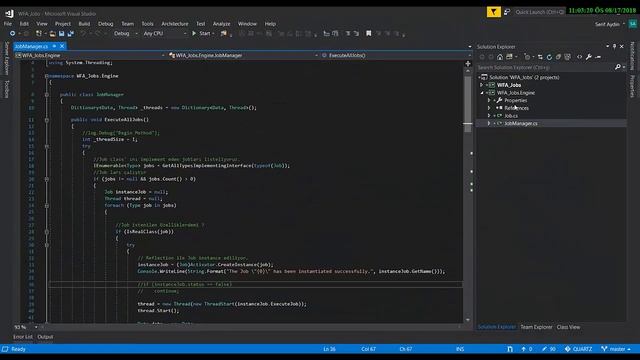Click the Solution Explorer search magnifier icon
Image resolution: width=640 pixels, height=360 pixels.
point(618,67)
